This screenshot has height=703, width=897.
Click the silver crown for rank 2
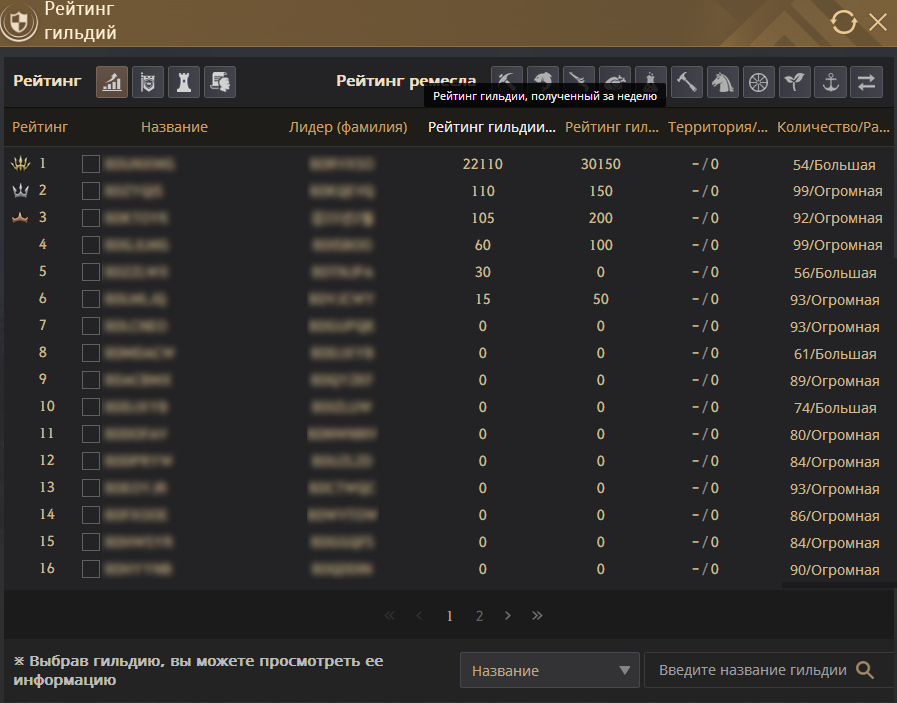coord(21,190)
